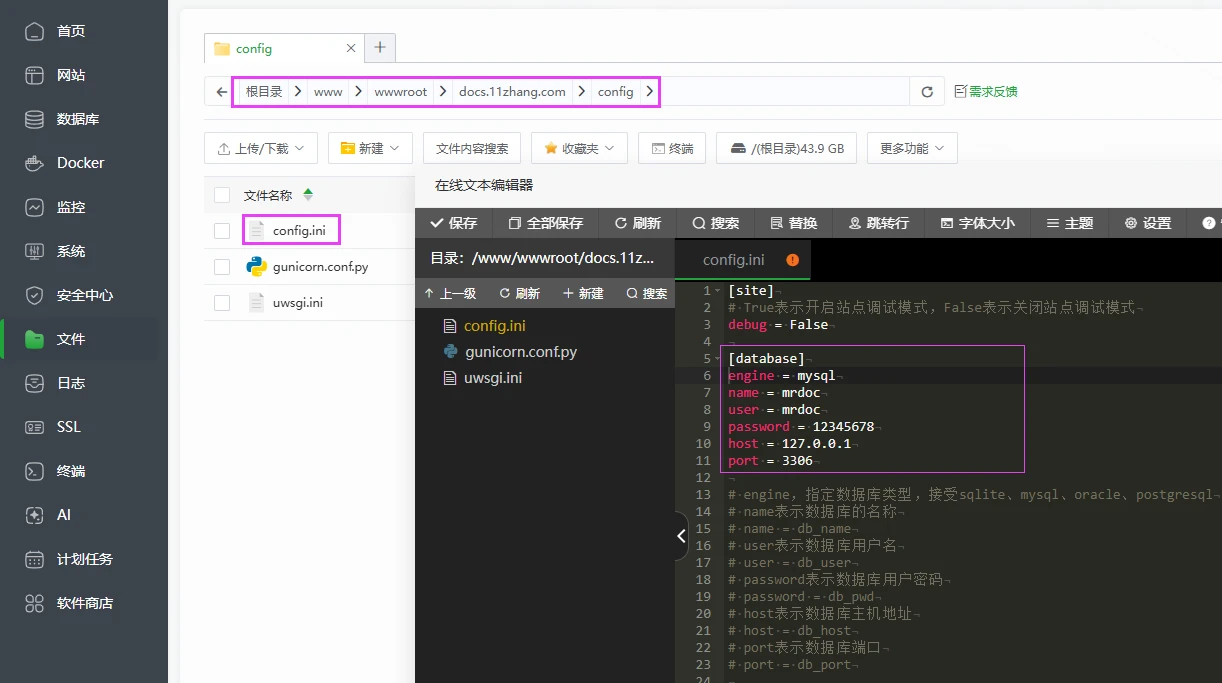Collapse the [database] section fold arrow

point(718,359)
